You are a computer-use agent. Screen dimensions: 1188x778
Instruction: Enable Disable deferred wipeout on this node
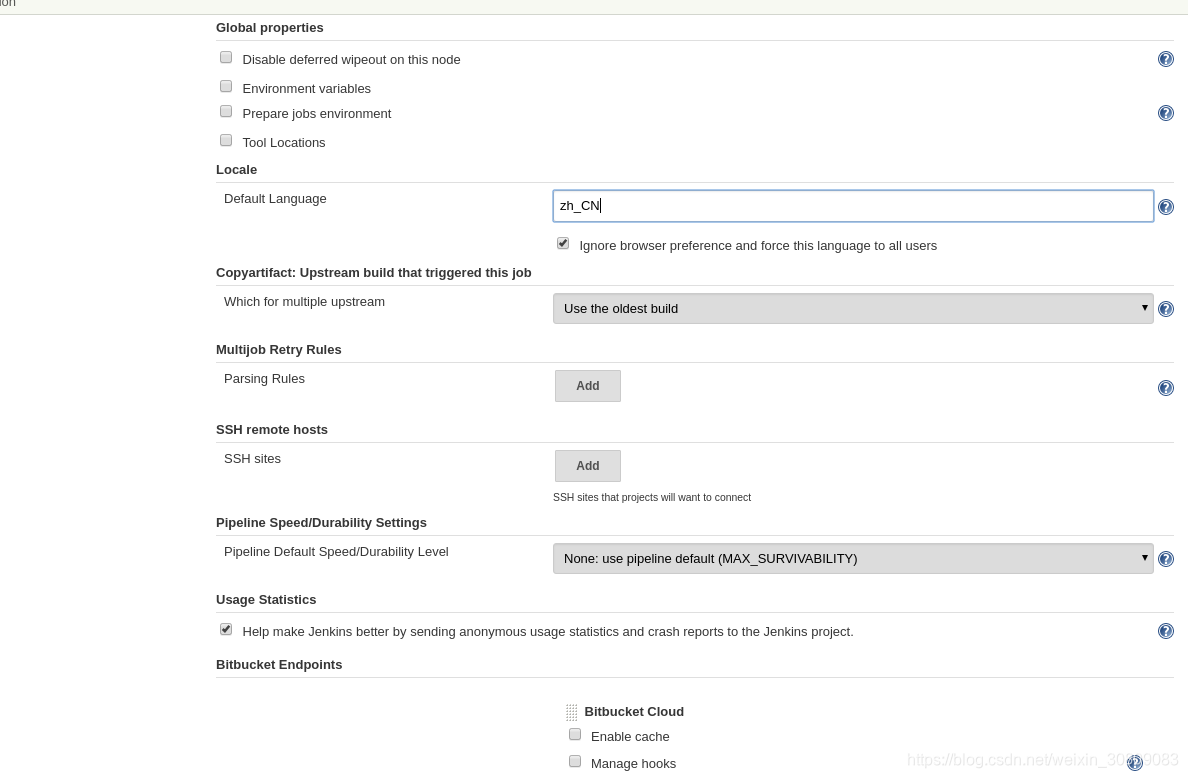[x=226, y=58]
